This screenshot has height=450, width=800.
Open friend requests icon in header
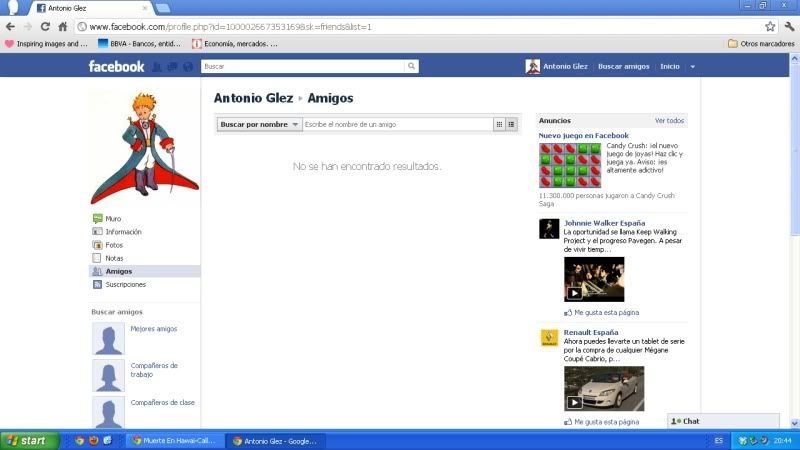point(157,66)
